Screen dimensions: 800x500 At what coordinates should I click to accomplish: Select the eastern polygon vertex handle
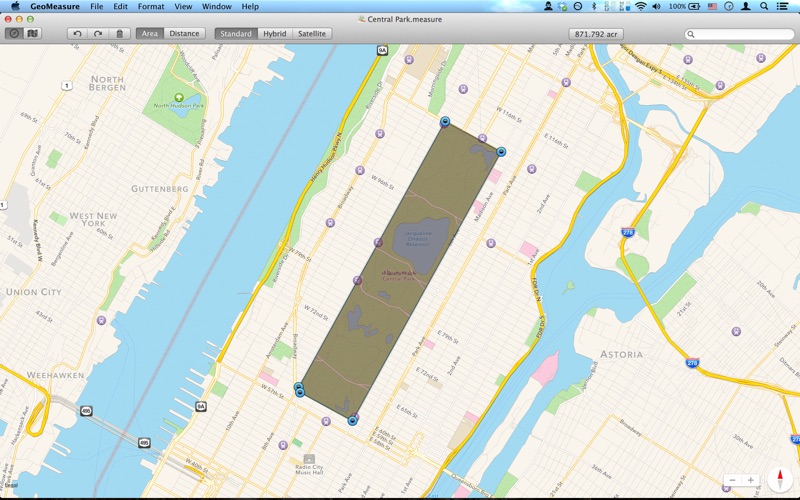tap(501, 152)
